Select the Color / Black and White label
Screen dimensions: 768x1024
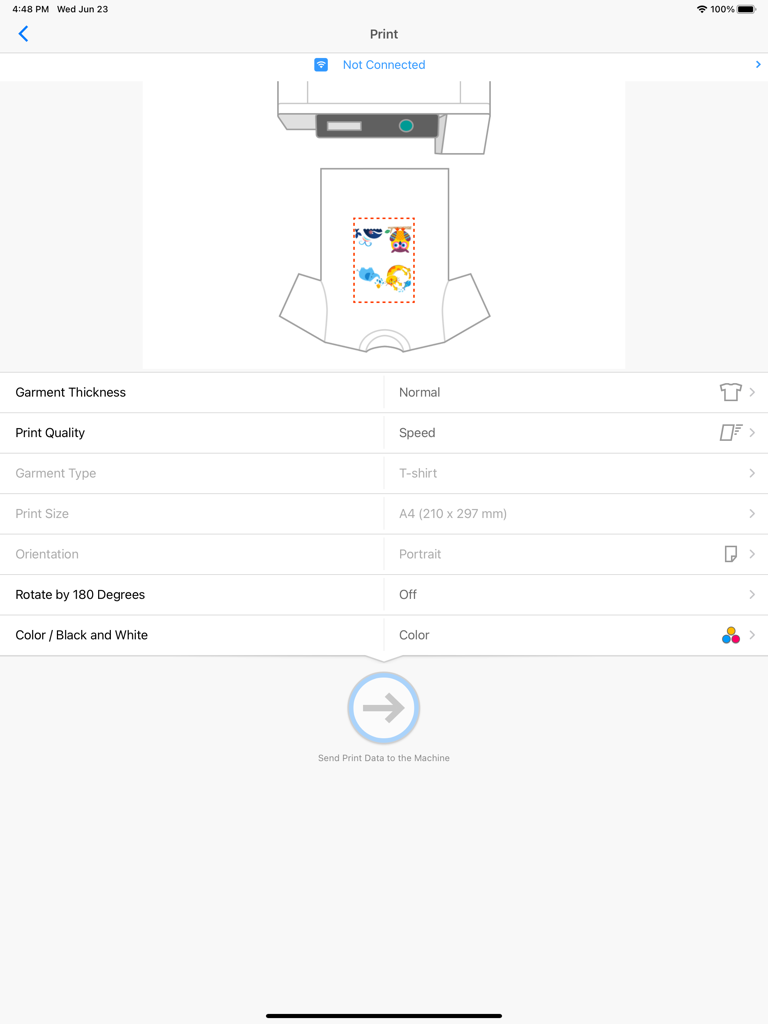point(82,635)
